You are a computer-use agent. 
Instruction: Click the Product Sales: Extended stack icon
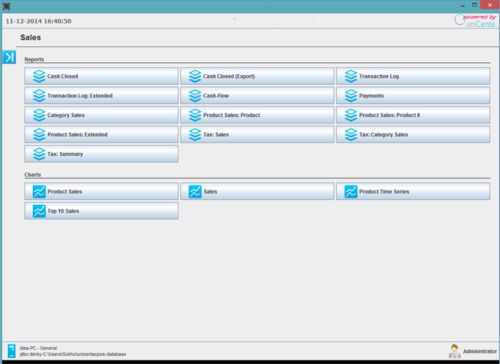pos(39,135)
